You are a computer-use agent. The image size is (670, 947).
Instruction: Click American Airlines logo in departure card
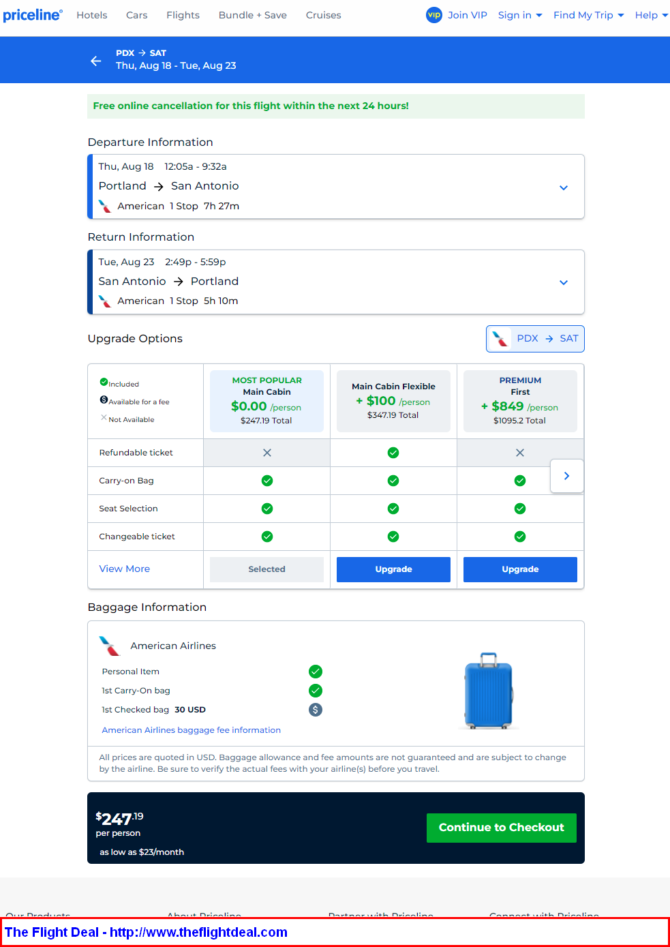[105, 206]
